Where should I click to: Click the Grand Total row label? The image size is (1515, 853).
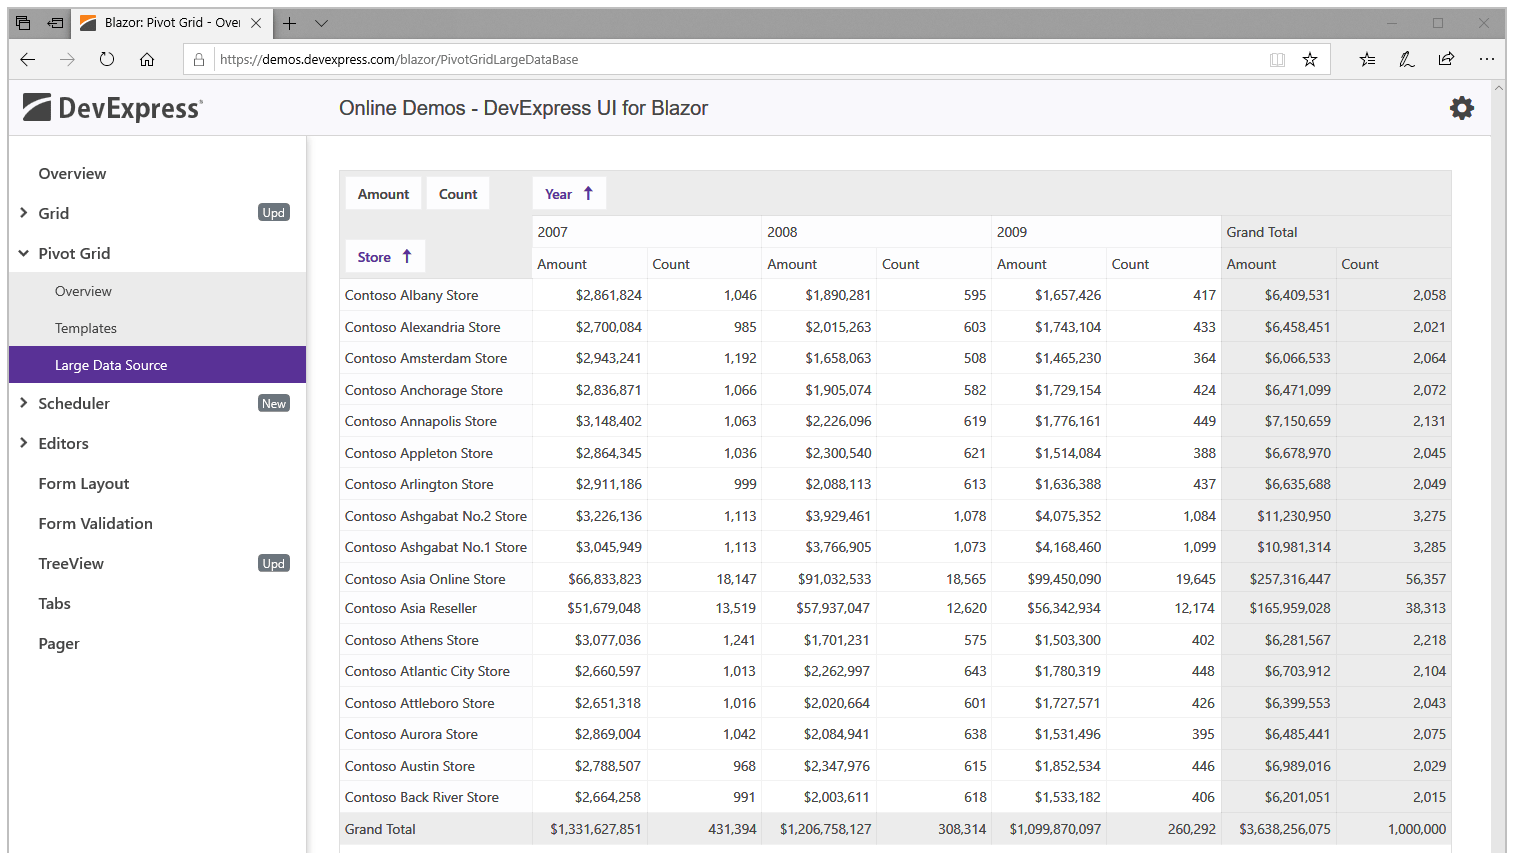click(380, 829)
